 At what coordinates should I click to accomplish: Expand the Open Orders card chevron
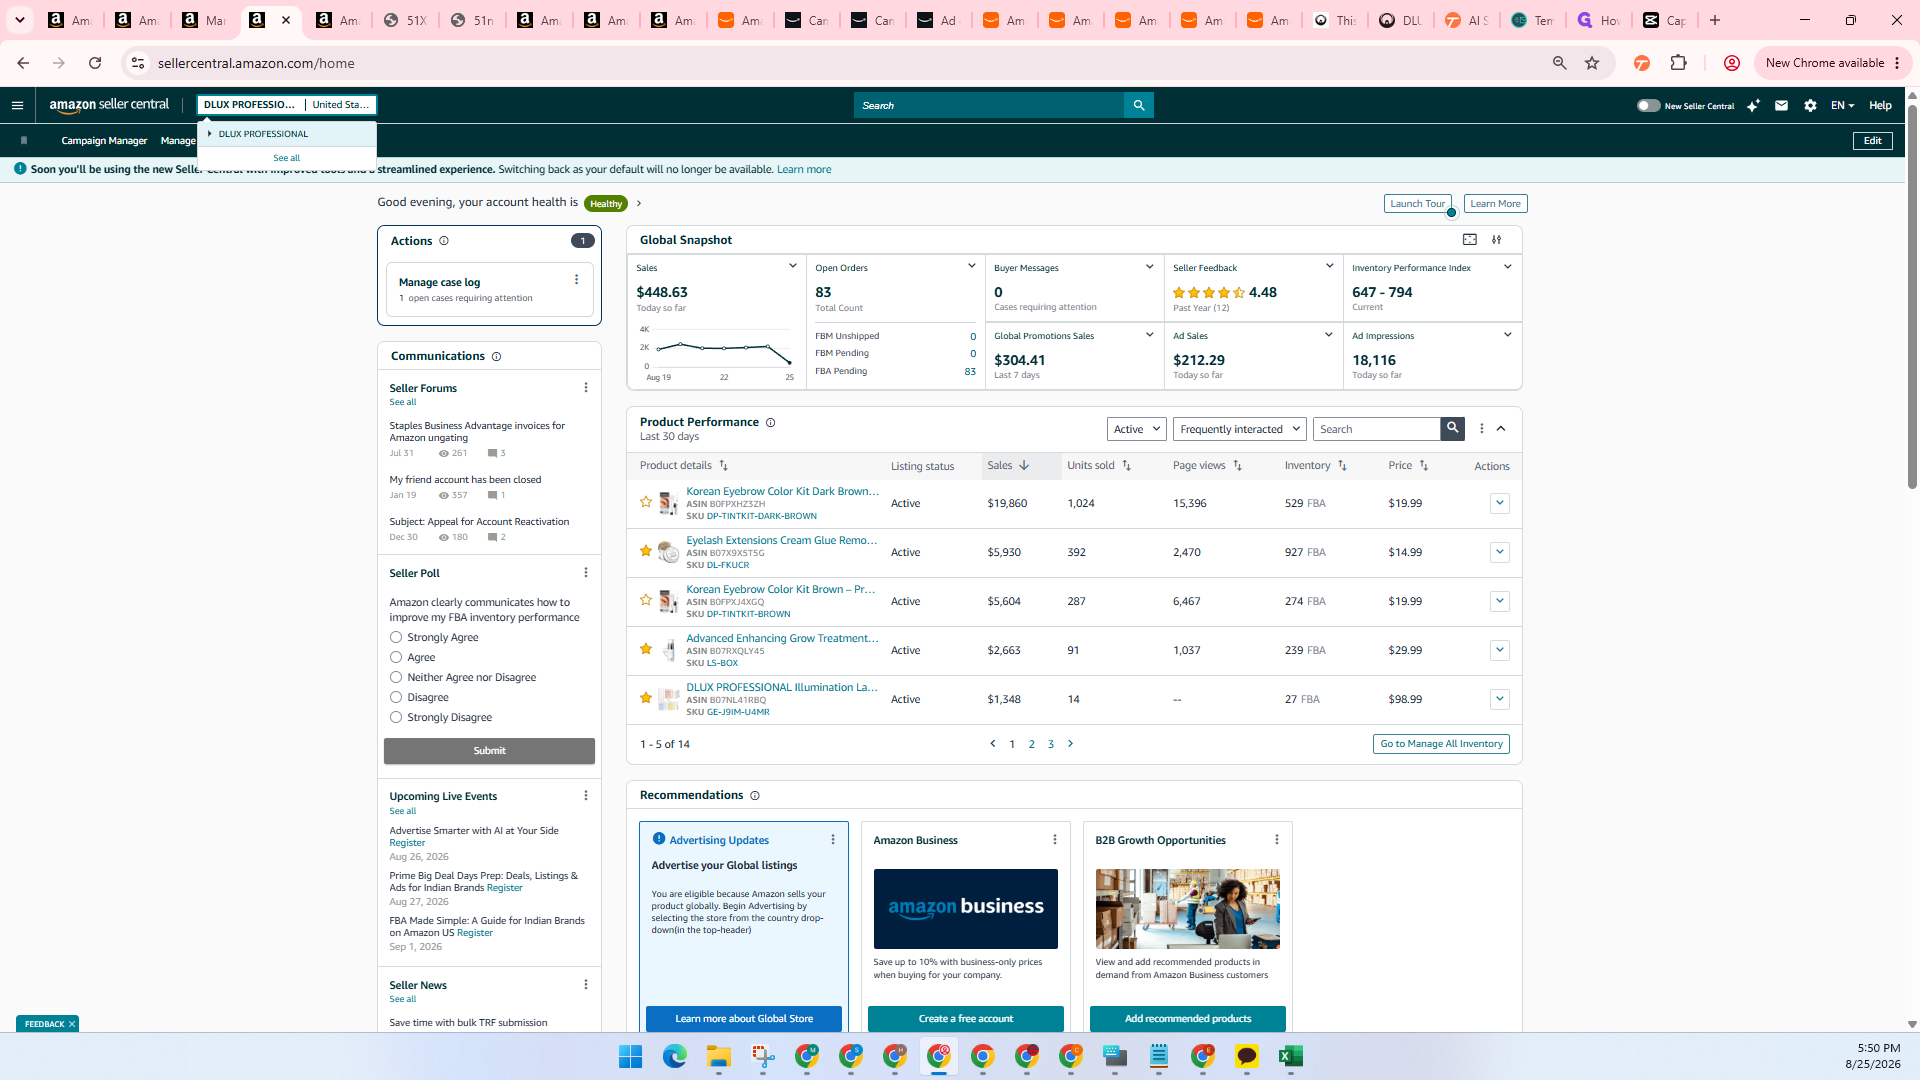[x=971, y=266]
